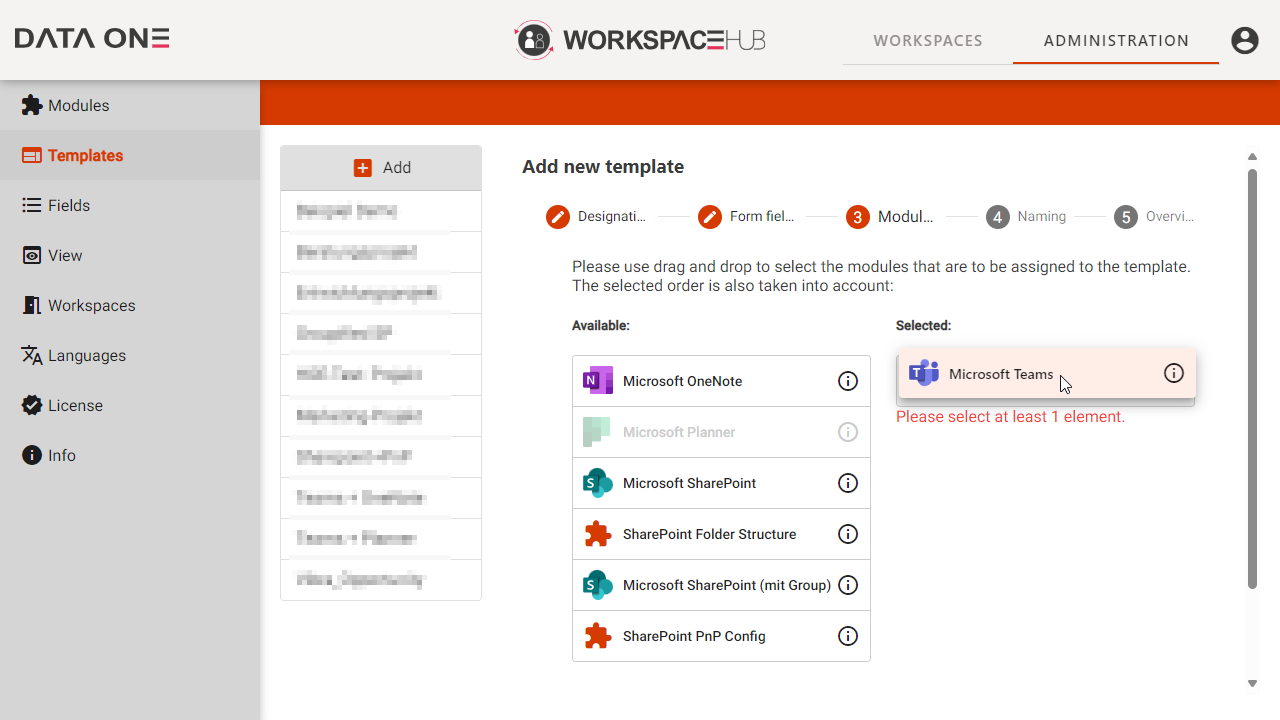Show info for Microsoft SharePoint (mit Group)
This screenshot has width=1280, height=720.
(848, 585)
